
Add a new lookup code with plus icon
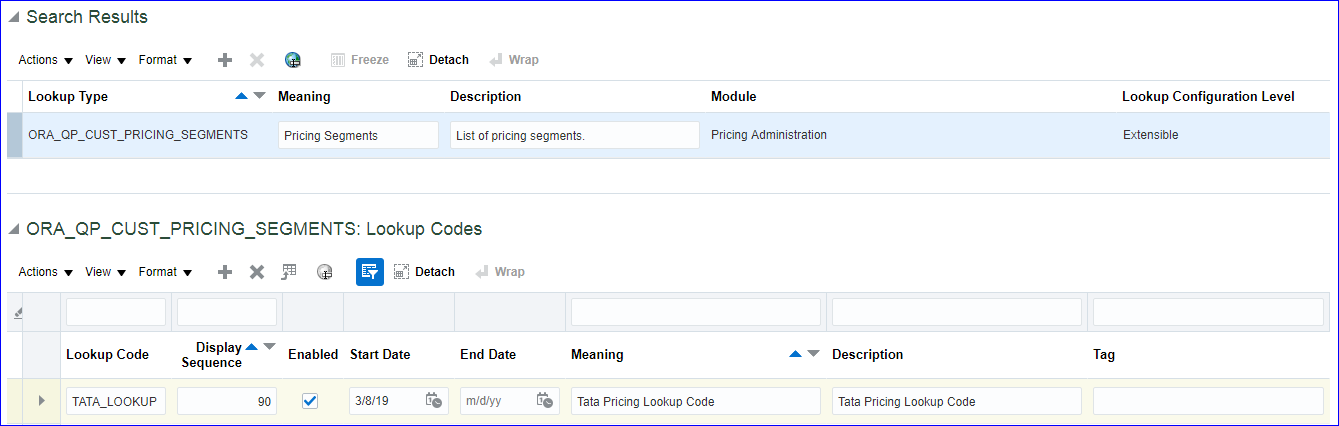225,272
